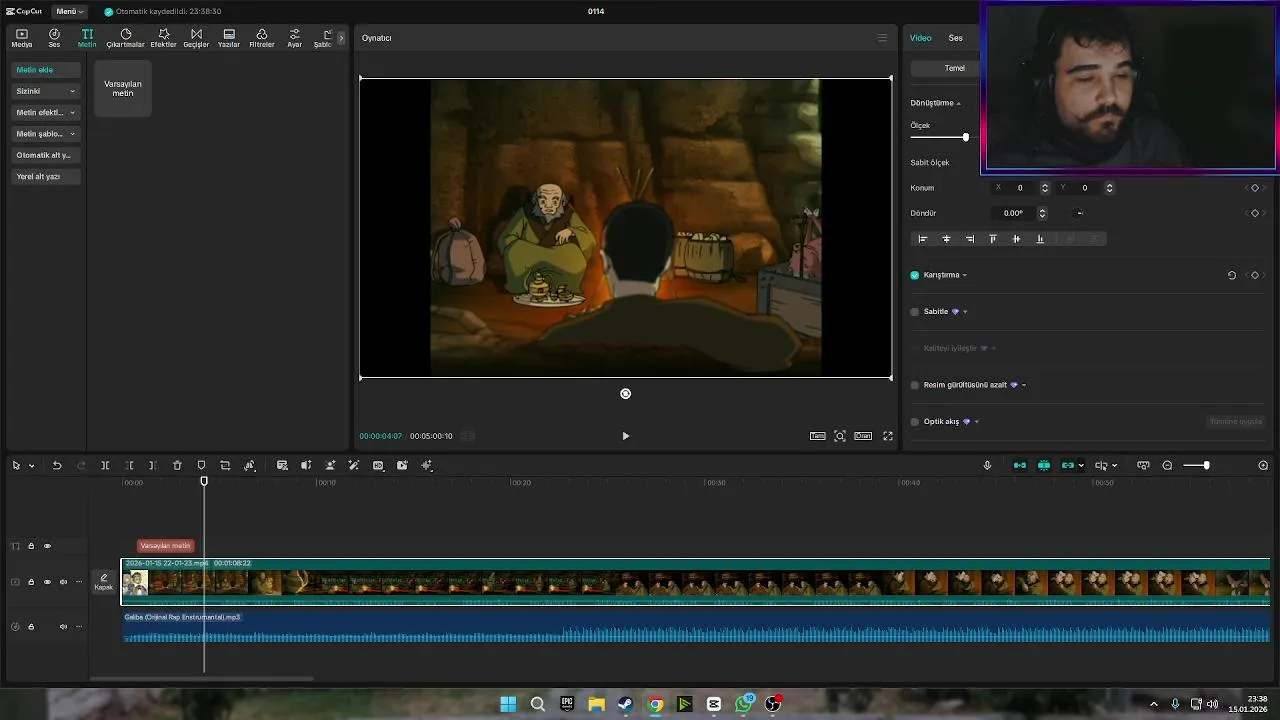Expand the Optik akış dropdown arrow
This screenshot has width=1280, height=720.
click(976, 422)
